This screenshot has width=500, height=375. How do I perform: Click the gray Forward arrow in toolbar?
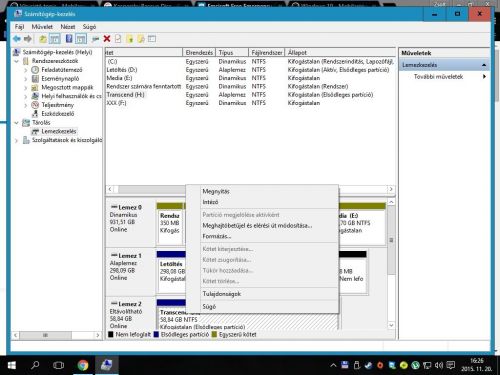28,39
